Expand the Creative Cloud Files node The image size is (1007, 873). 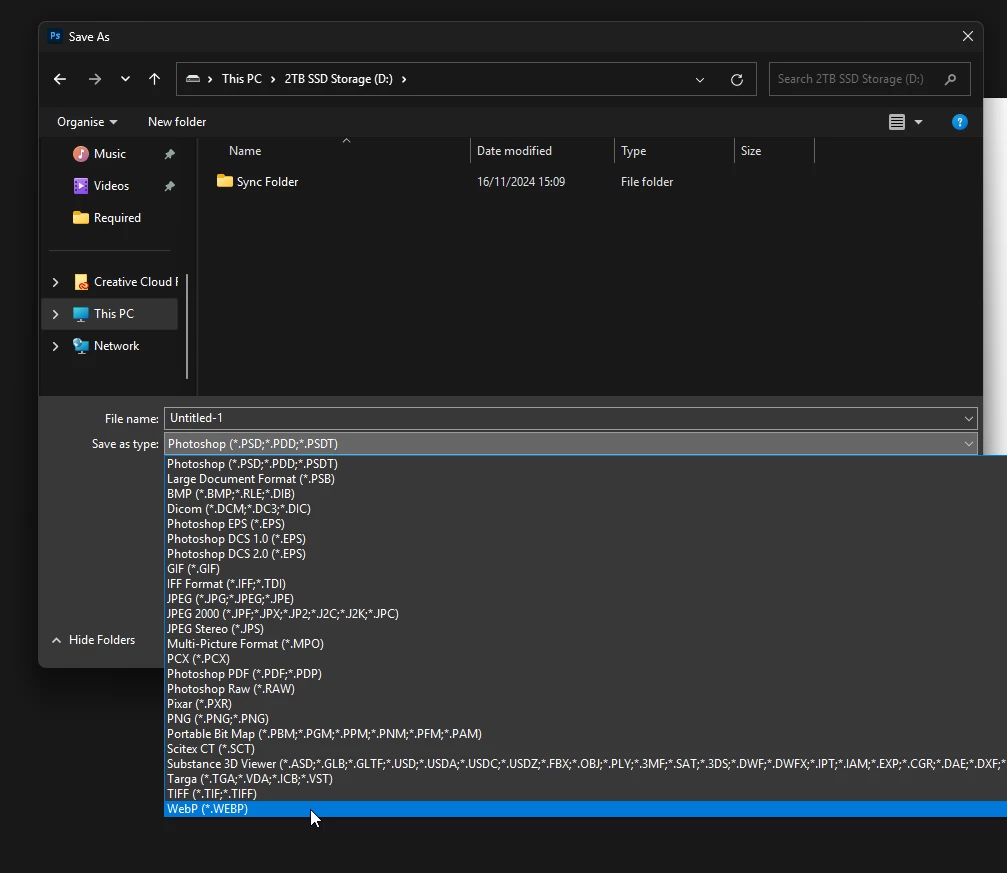click(55, 282)
